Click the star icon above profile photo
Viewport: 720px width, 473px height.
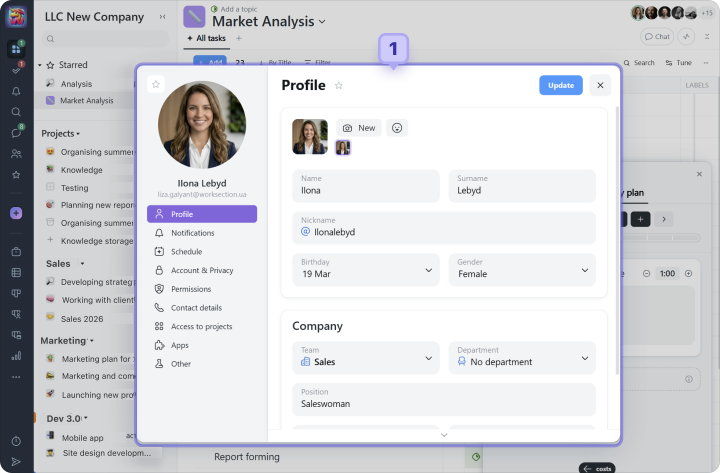tap(156, 85)
